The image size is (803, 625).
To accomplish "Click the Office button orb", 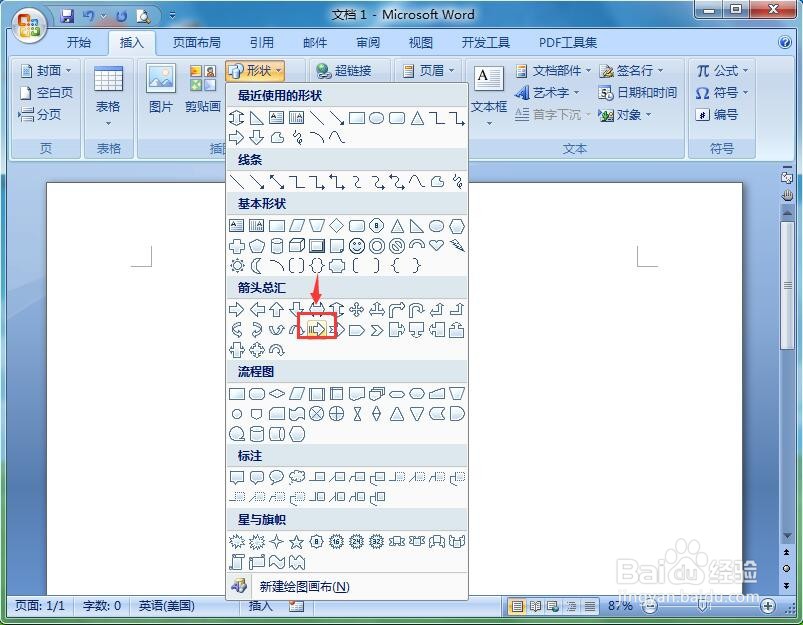I will click(28, 25).
